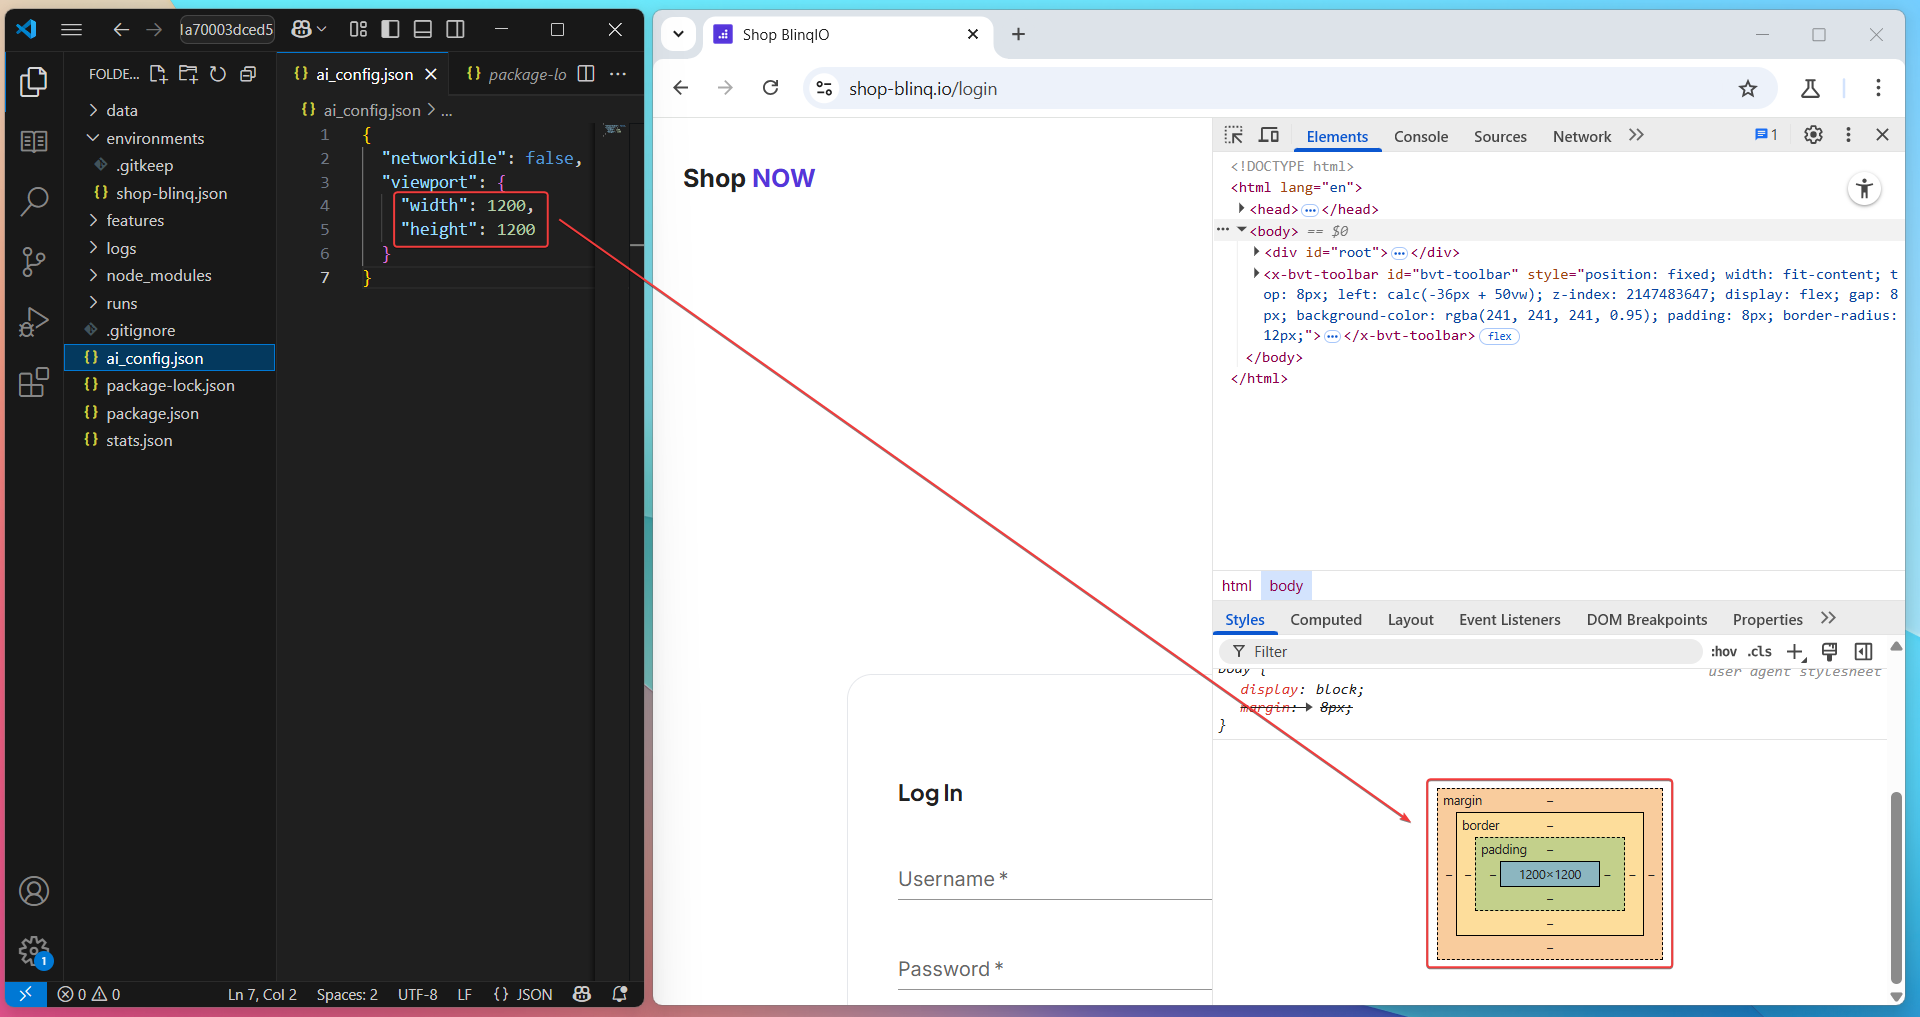The width and height of the screenshot is (1920, 1017).
Task: Bookmark this page with the star icon
Action: pyautogui.click(x=1747, y=89)
